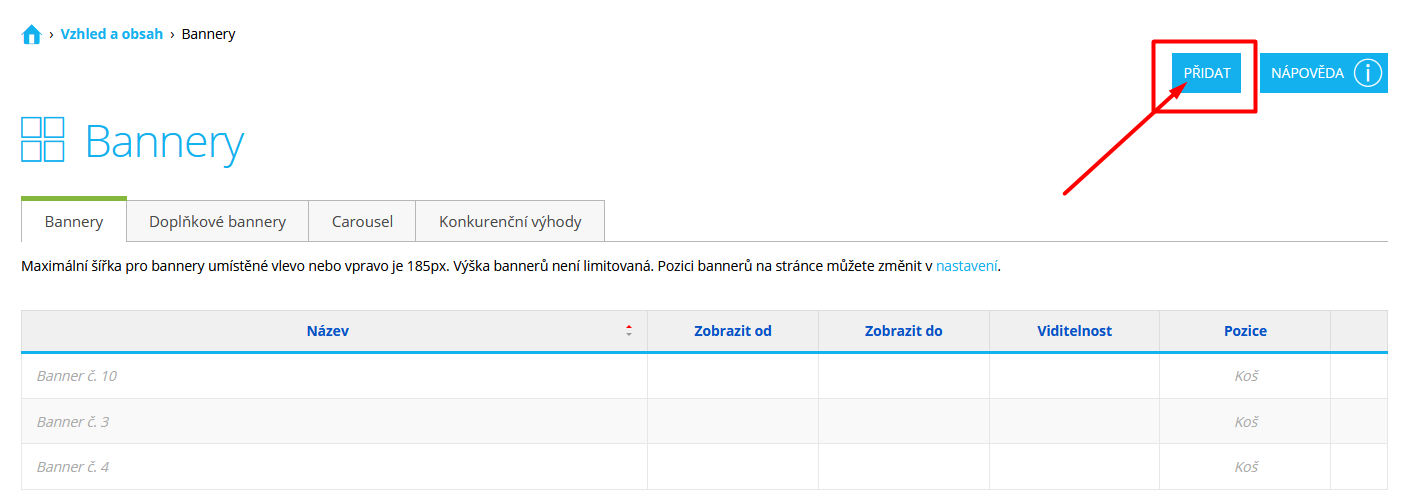Open Banner č. 4 row

pos(704,467)
